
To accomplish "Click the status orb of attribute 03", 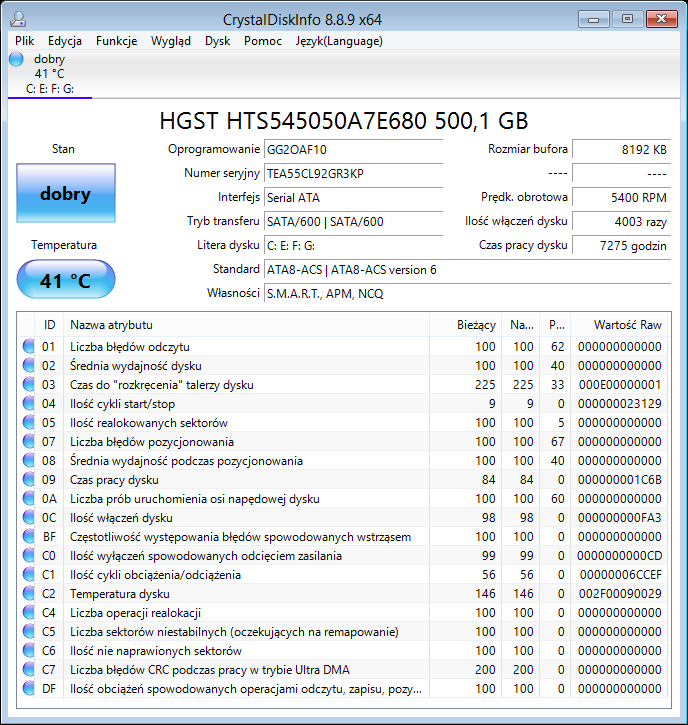I will [x=28, y=384].
